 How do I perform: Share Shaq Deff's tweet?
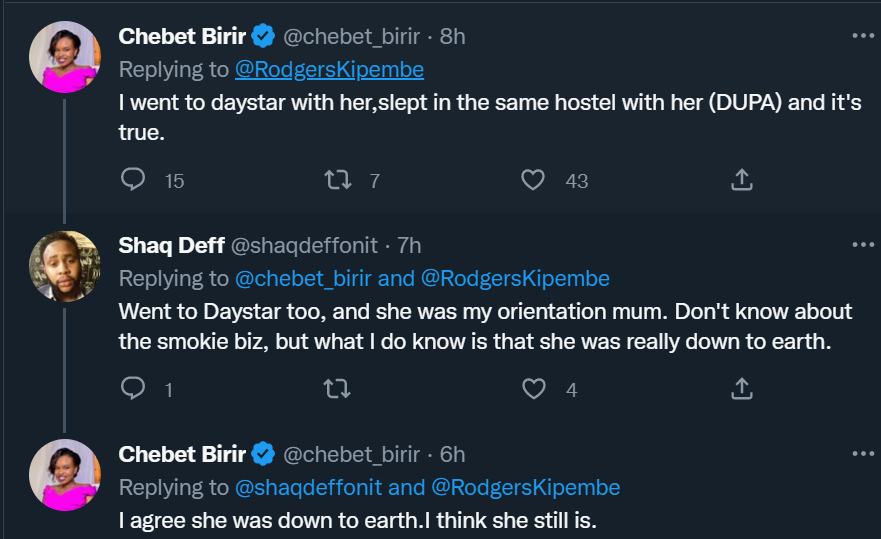click(x=741, y=389)
